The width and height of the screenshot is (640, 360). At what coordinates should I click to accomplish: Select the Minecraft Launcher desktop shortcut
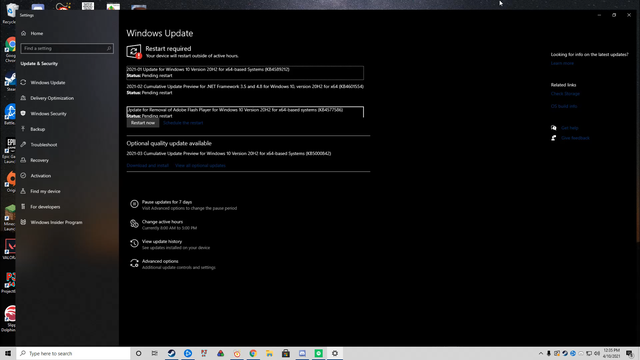point(9,218)
